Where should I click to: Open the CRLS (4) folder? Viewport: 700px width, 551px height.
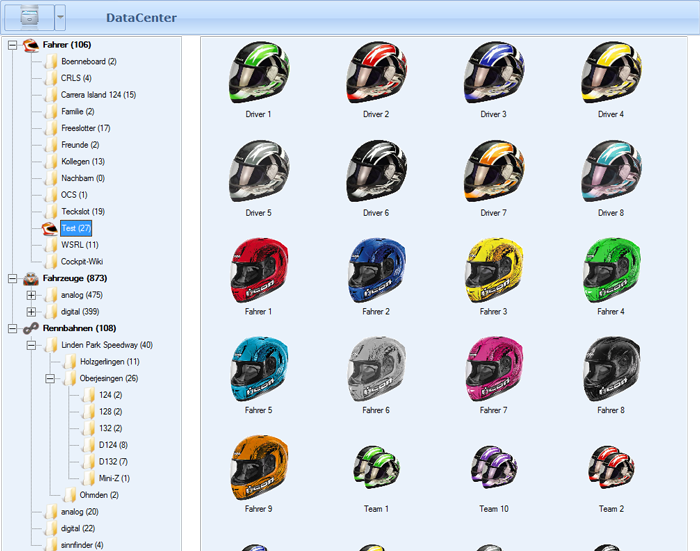[76, 78]
